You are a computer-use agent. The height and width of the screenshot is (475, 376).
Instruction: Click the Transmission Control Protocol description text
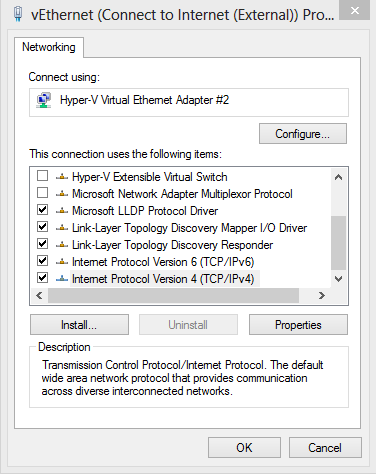[x=182, y=378]
